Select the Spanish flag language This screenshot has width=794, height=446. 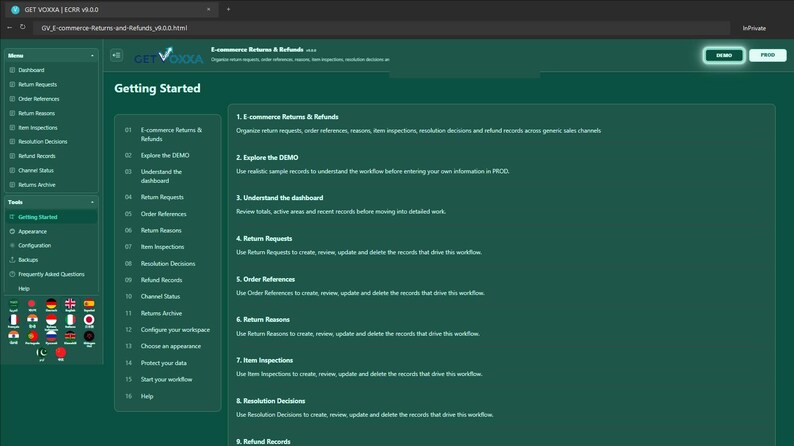[x=89, y=304]
